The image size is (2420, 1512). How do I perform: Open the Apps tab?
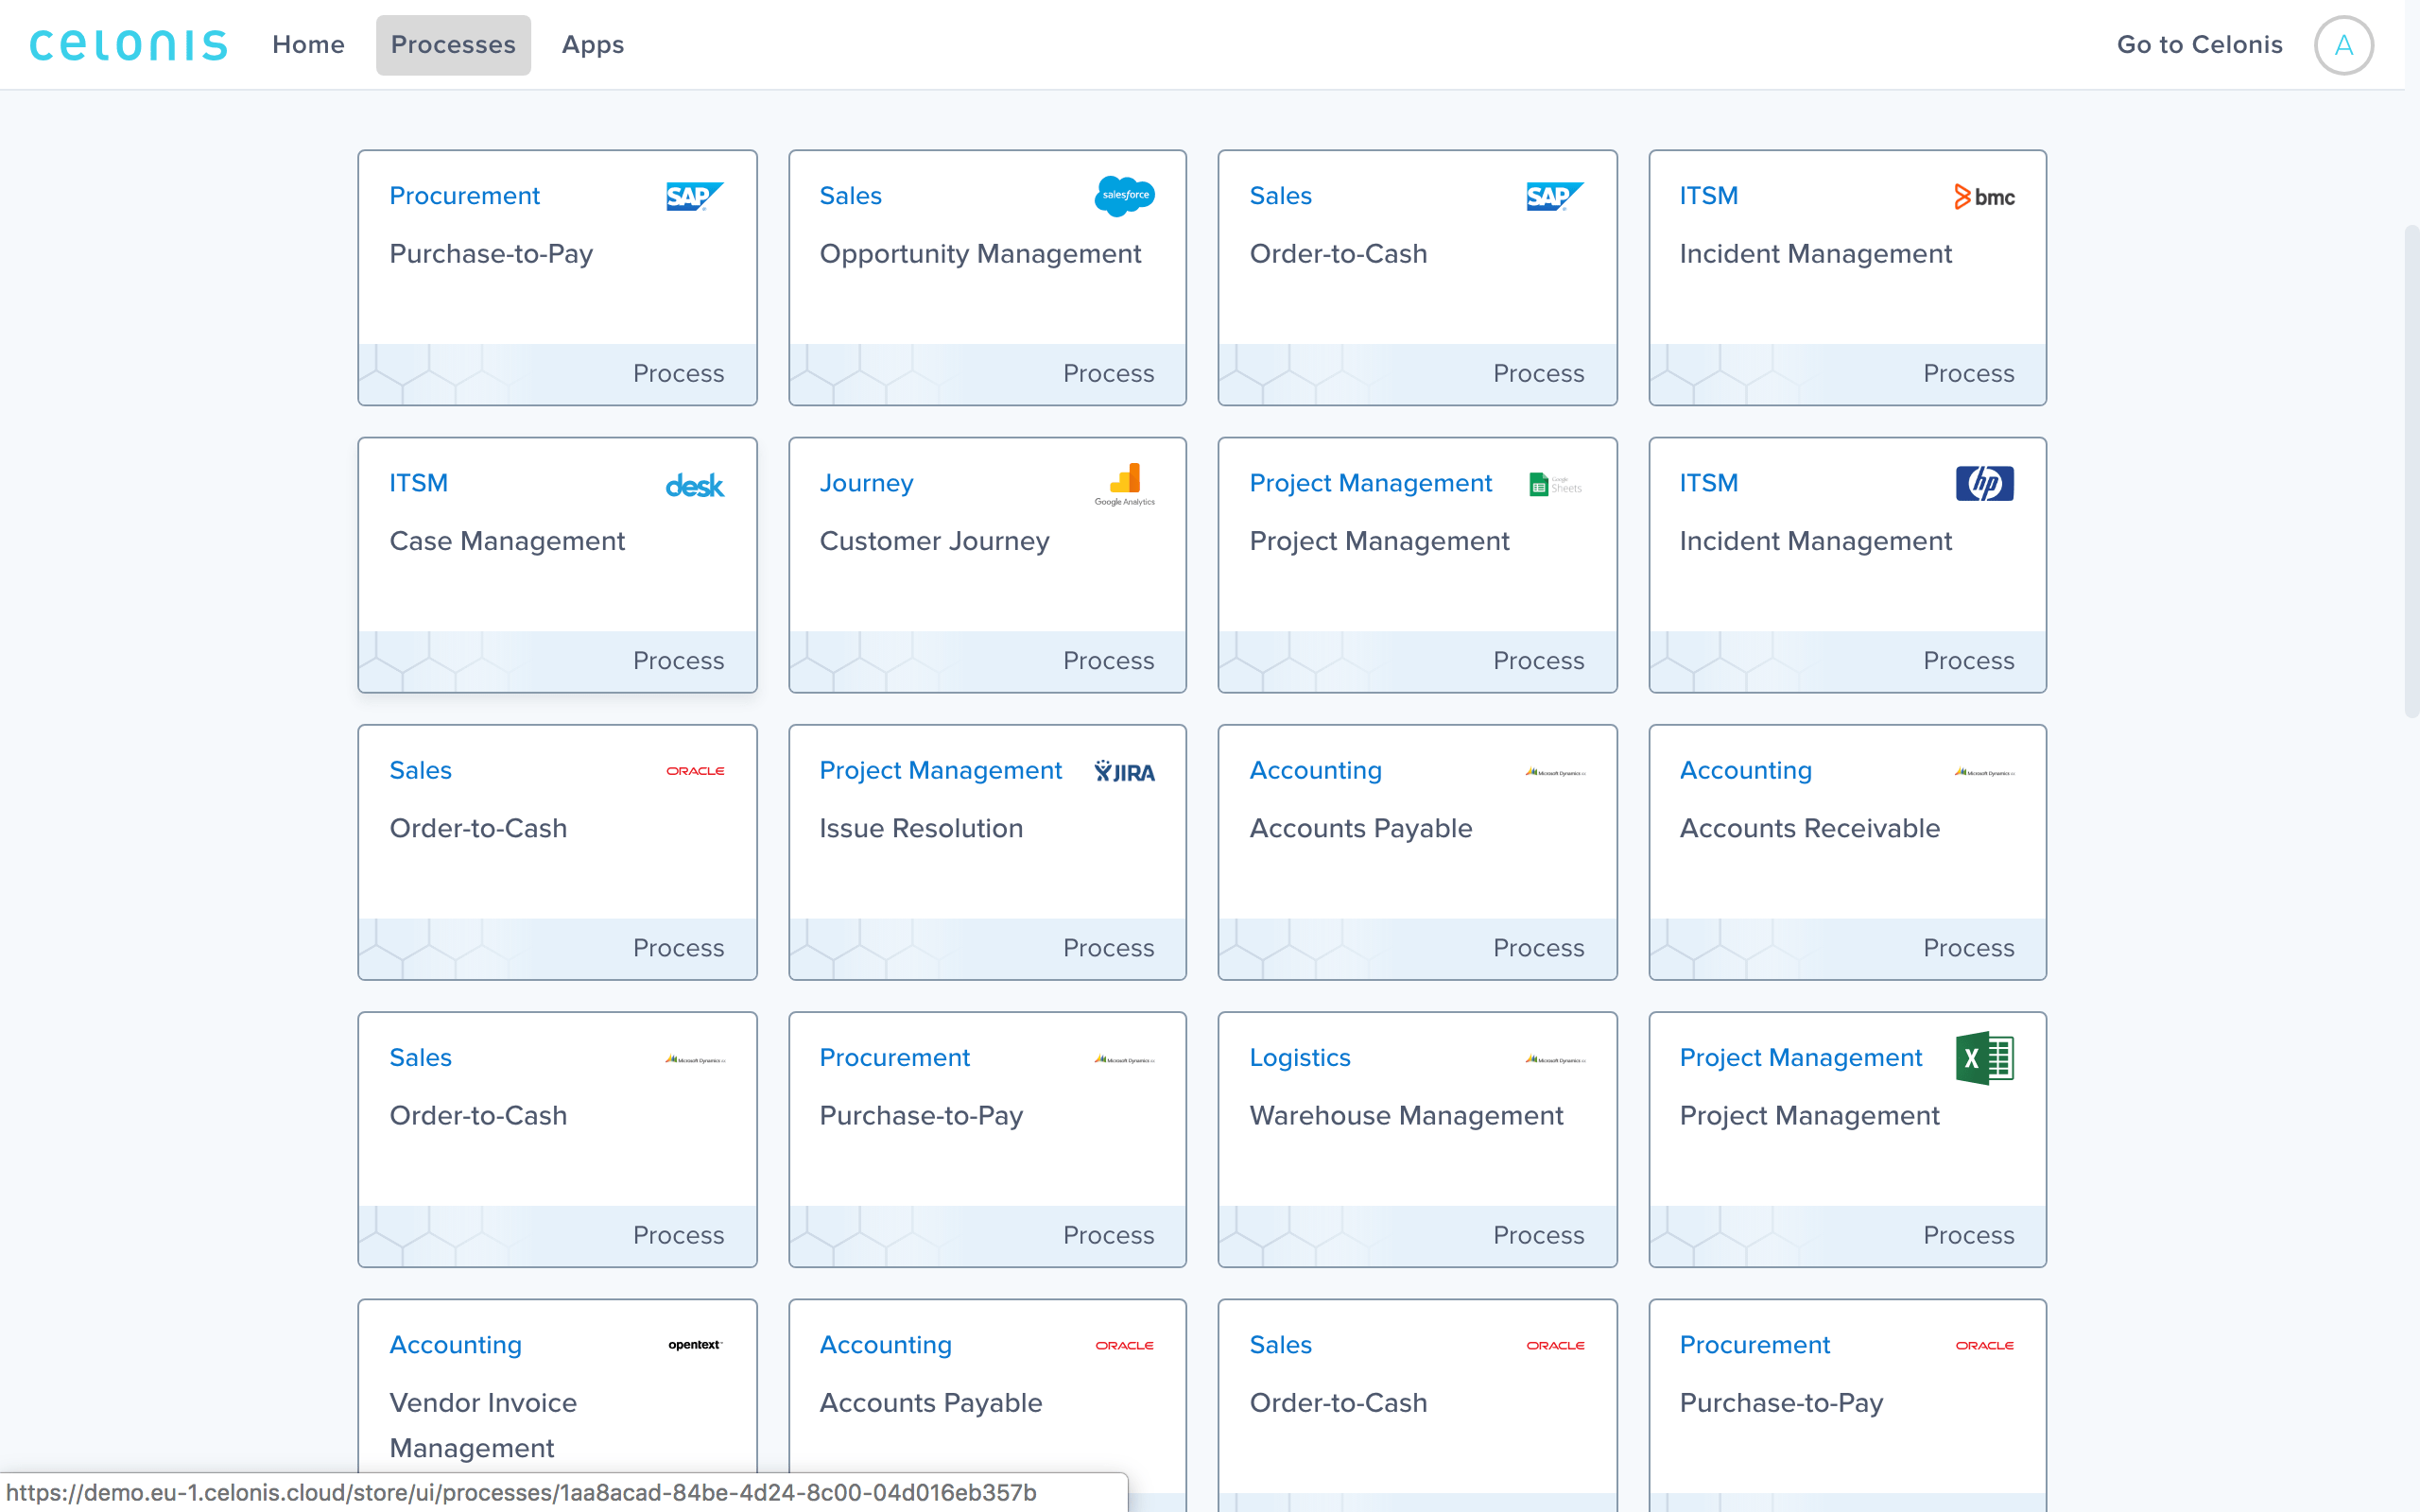coord(592,45)
